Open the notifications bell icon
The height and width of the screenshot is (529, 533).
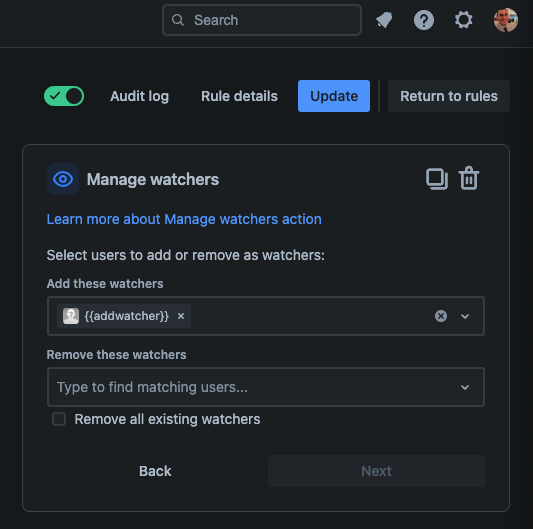tap(384, 20)
